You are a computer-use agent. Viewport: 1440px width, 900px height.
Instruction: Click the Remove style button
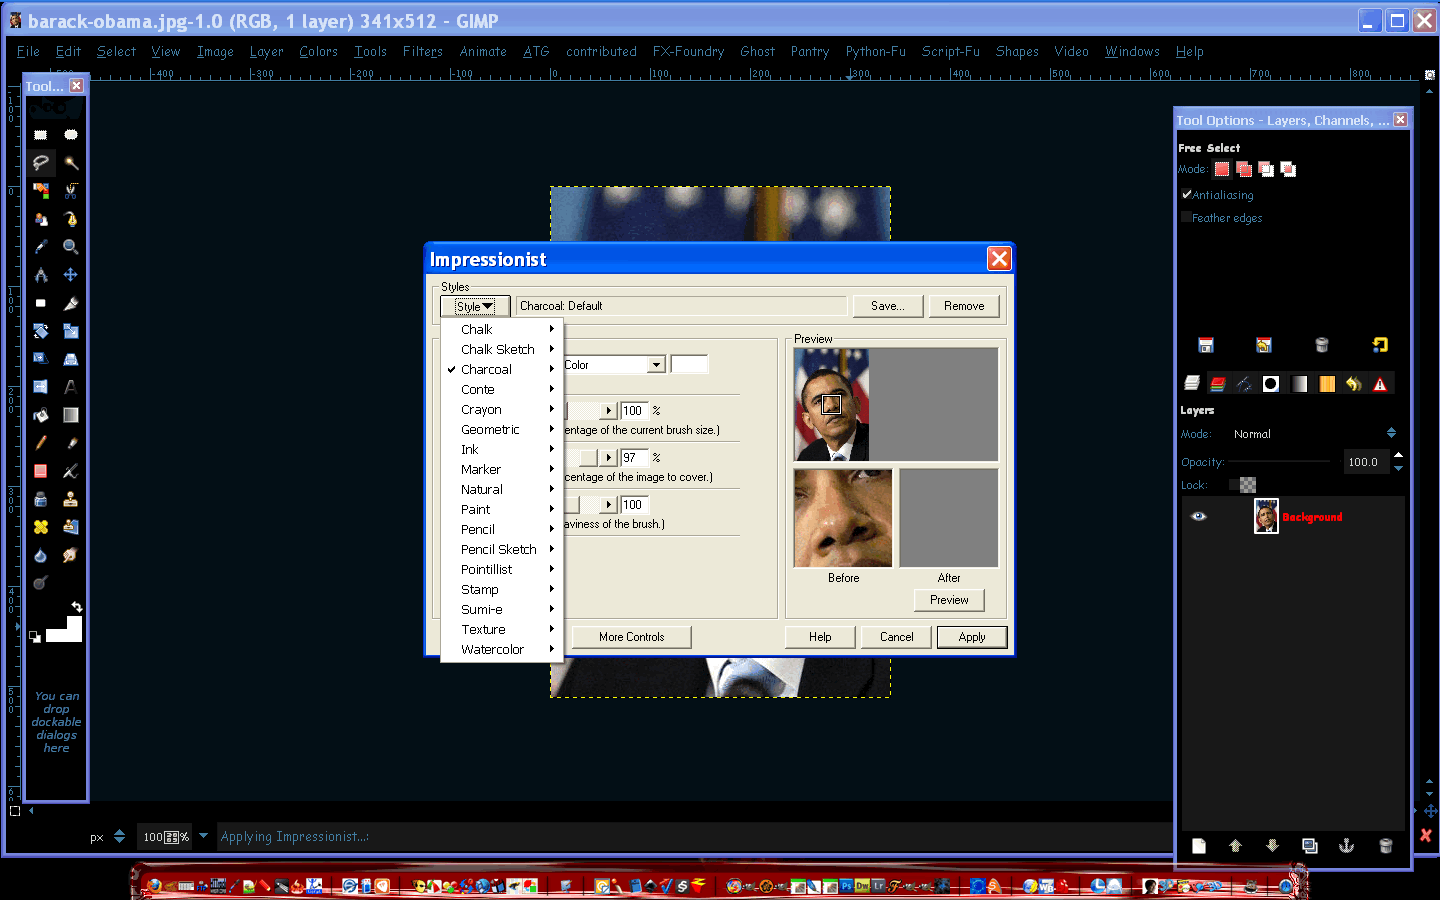coord(964,306)
